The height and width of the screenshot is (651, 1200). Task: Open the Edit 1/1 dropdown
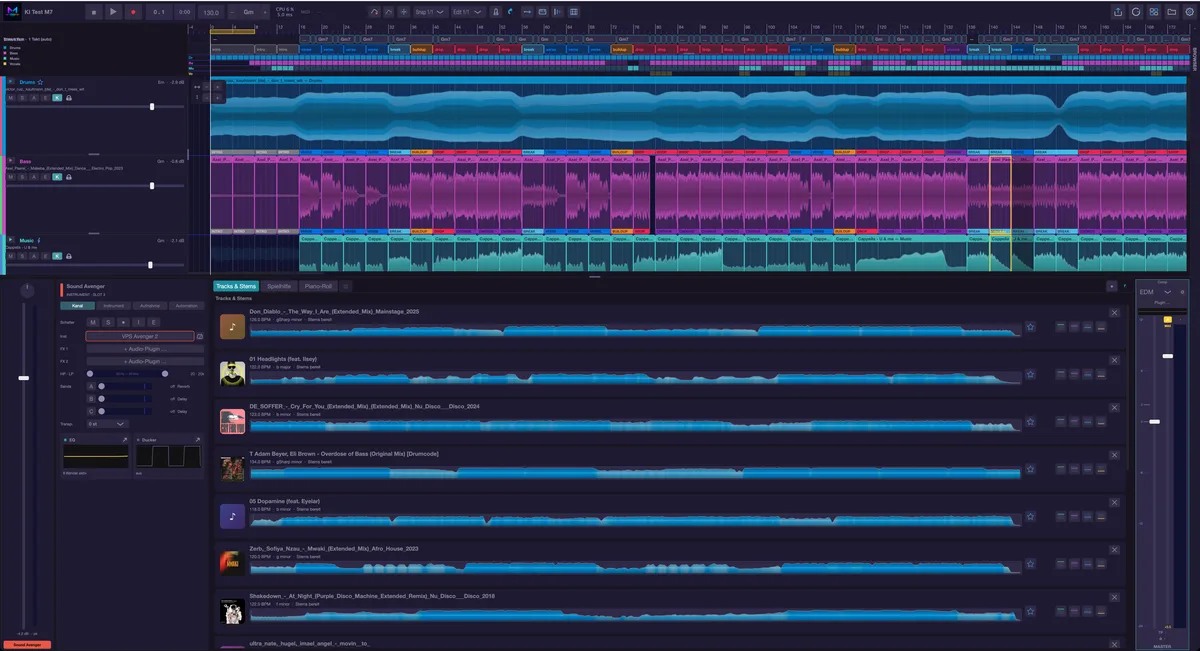(467, 12)
